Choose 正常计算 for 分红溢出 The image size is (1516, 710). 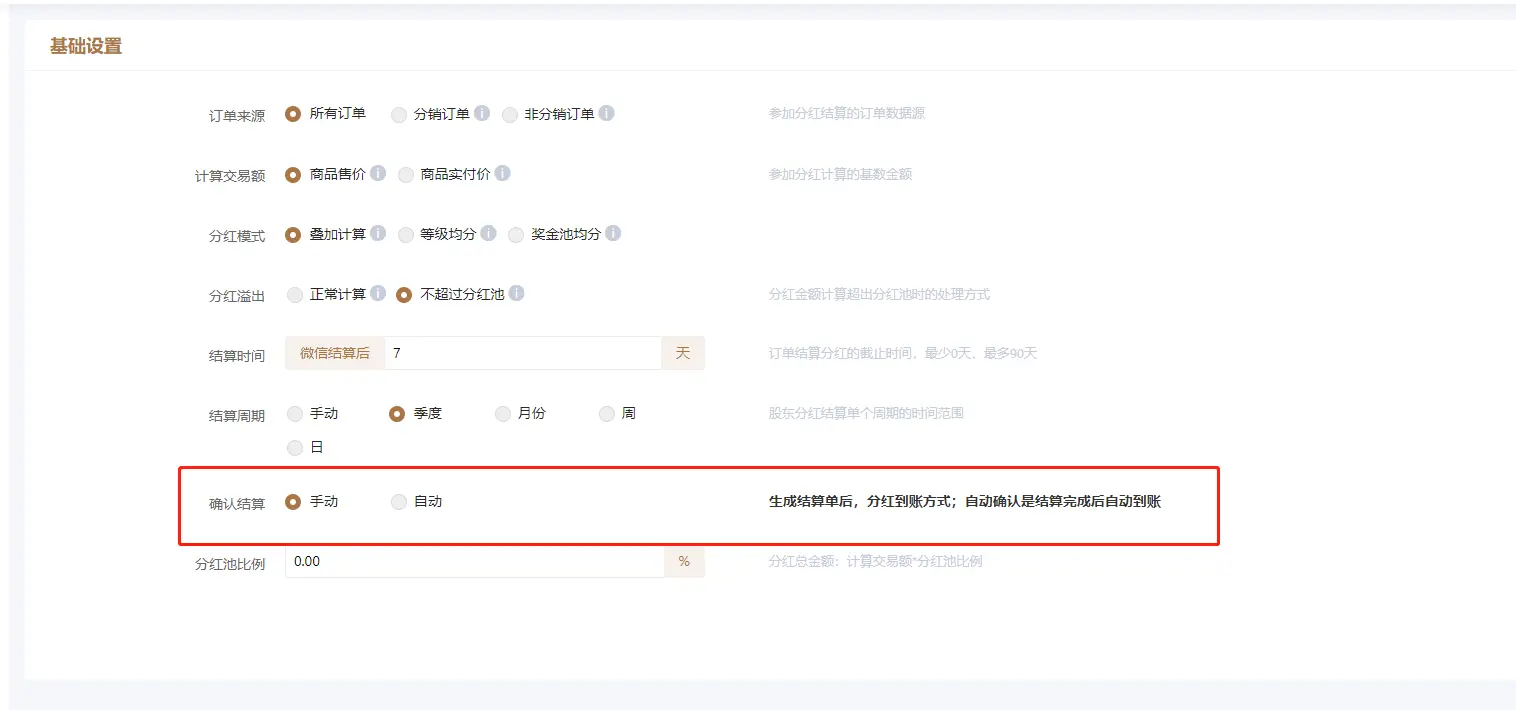295,295
